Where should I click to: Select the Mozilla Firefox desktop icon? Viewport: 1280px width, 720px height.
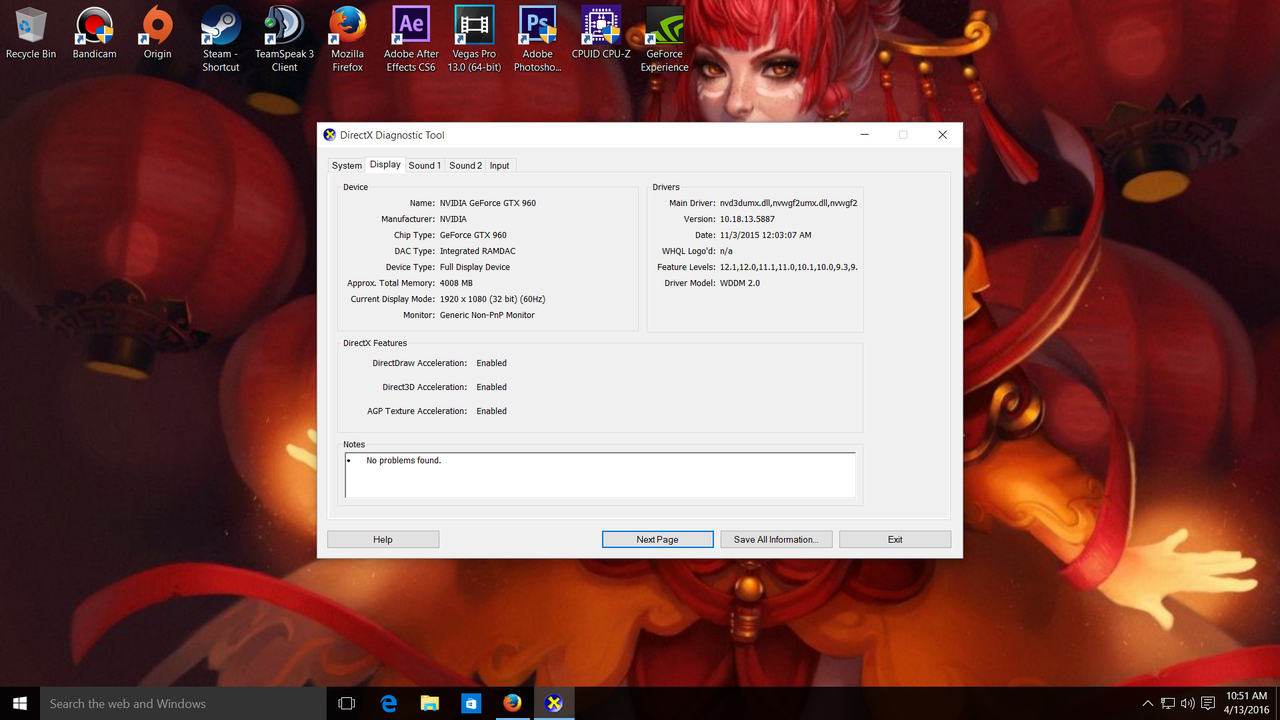(348, 39)
